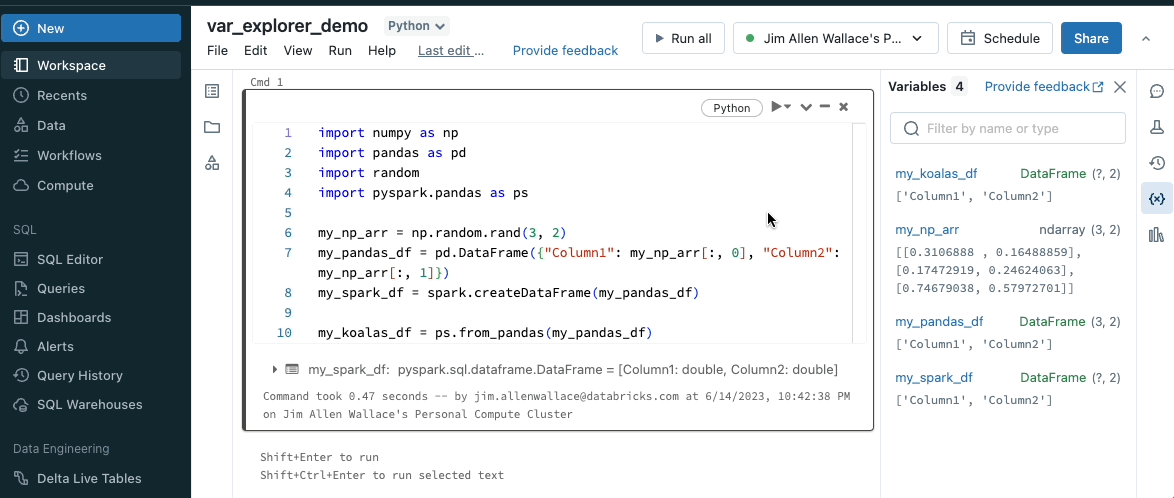The height and width of the screenshot is (498, 1174).
Task: Open the Run menu
Action: pyautogui.click(x=340, y=50)
